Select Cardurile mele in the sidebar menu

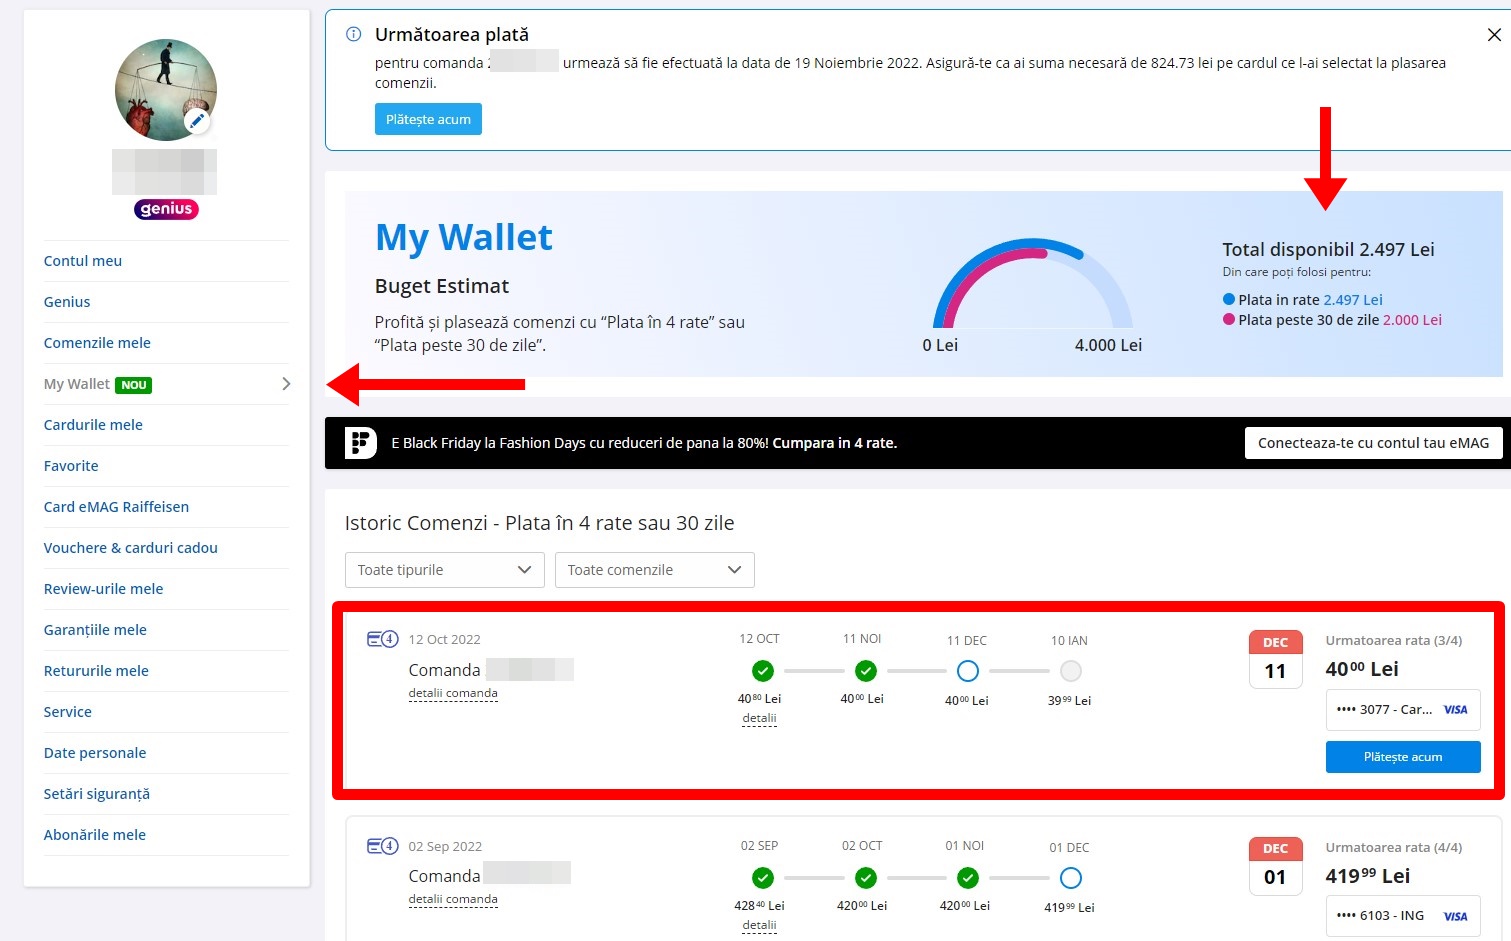click(x=93, y=424)
